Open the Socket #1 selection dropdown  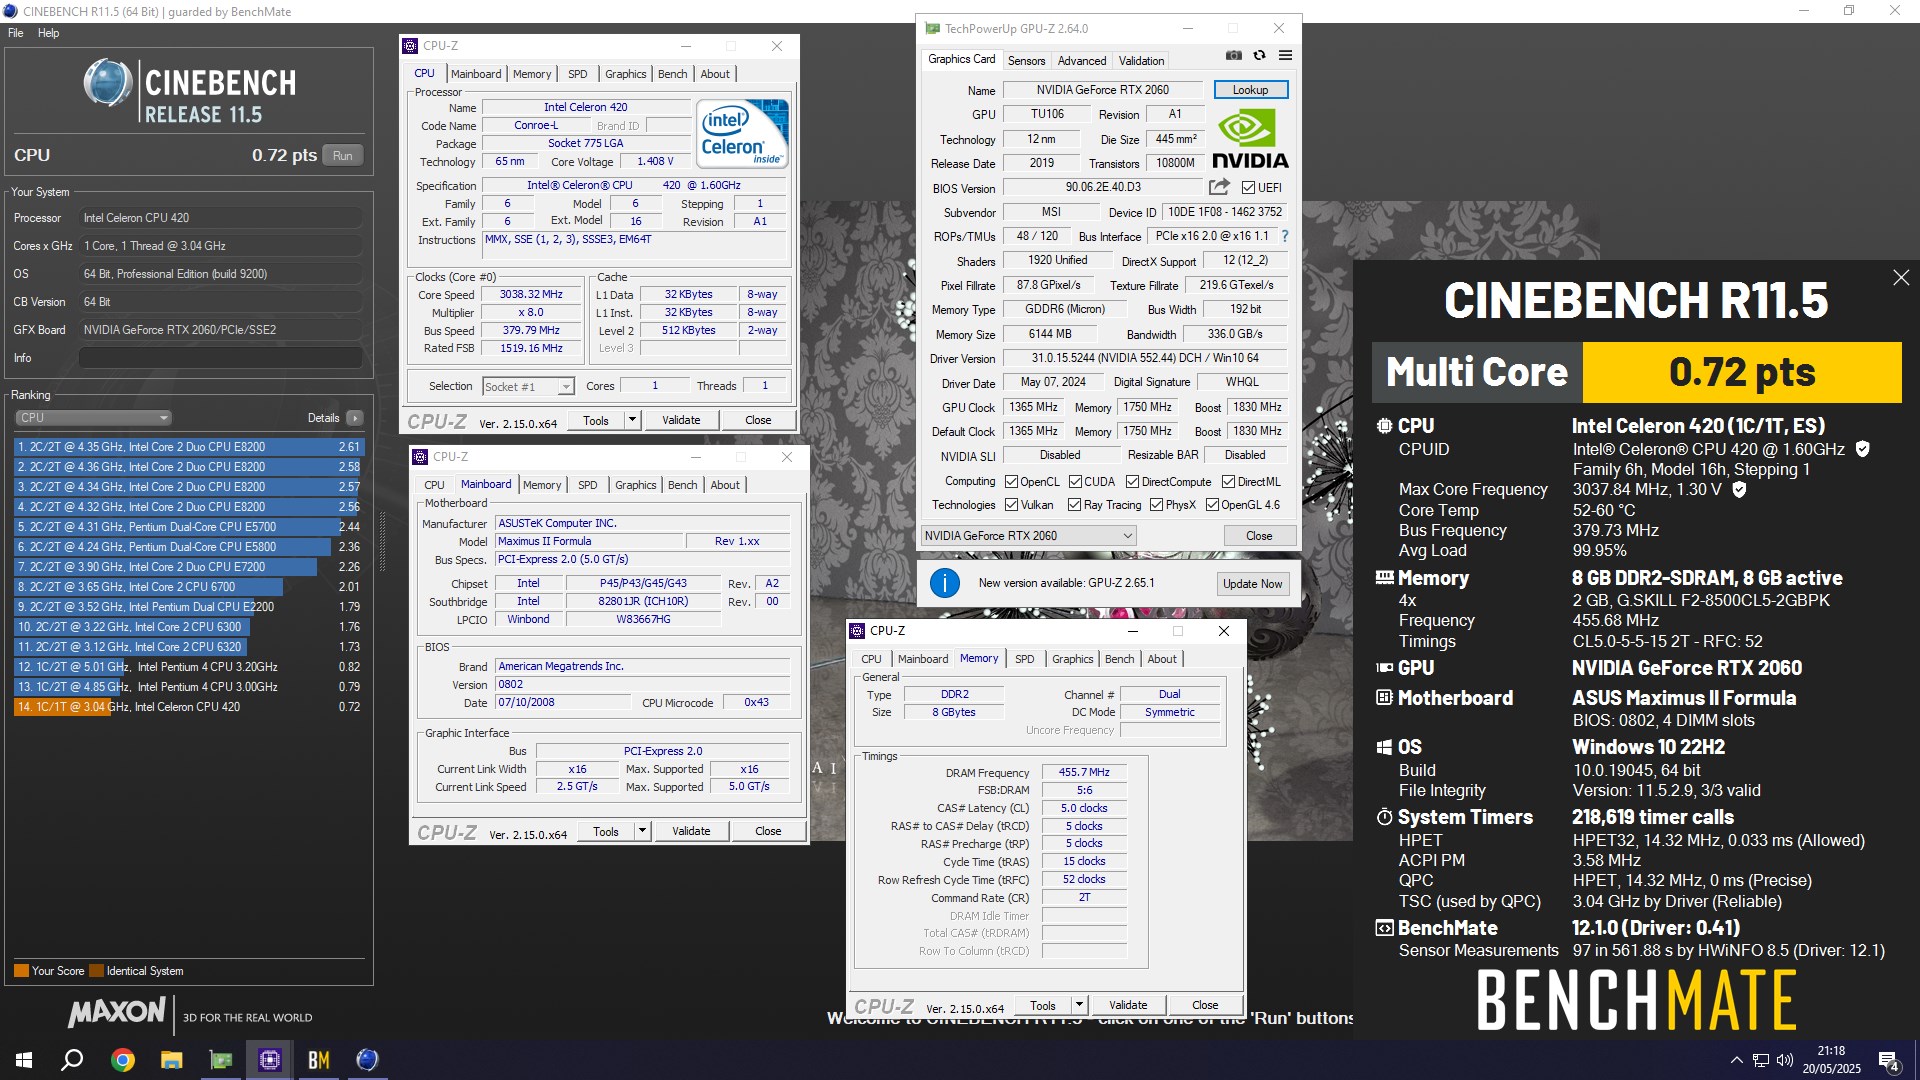(x=528, y=386)
